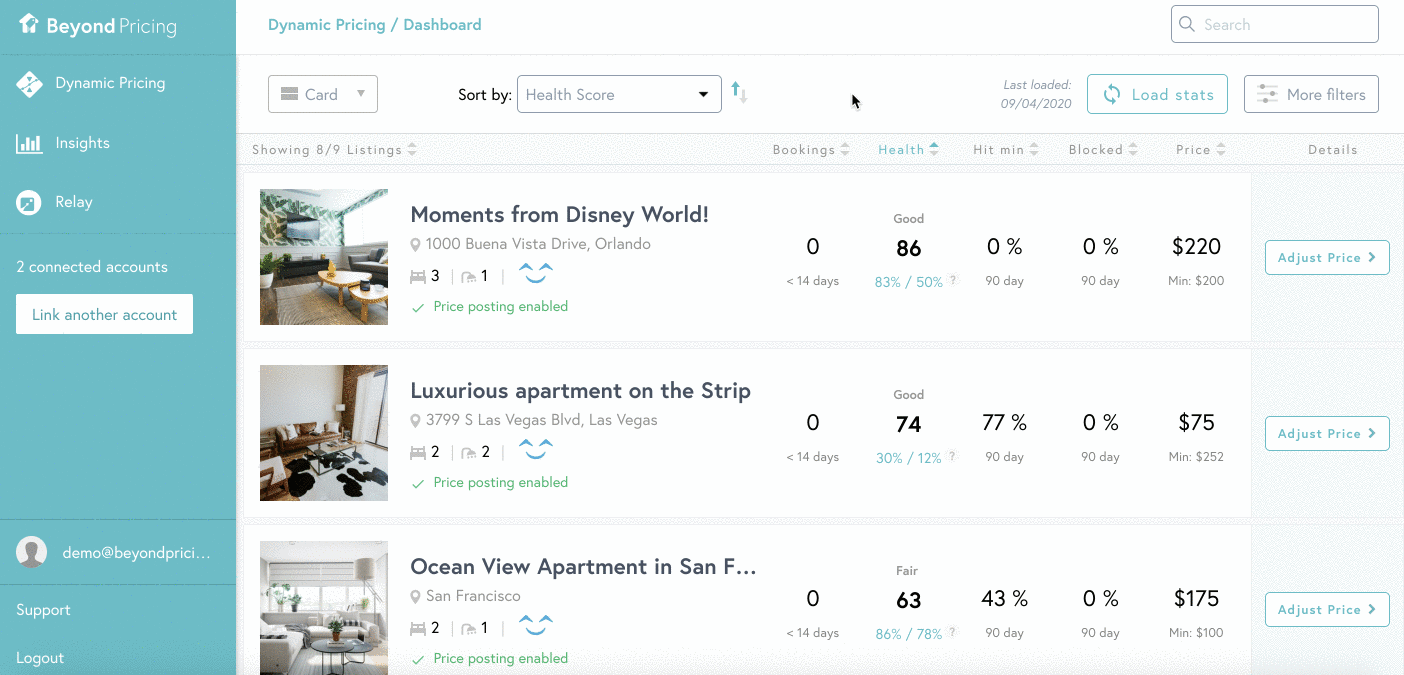Click 83% / 50% health breakdown

tap(909, 282)
